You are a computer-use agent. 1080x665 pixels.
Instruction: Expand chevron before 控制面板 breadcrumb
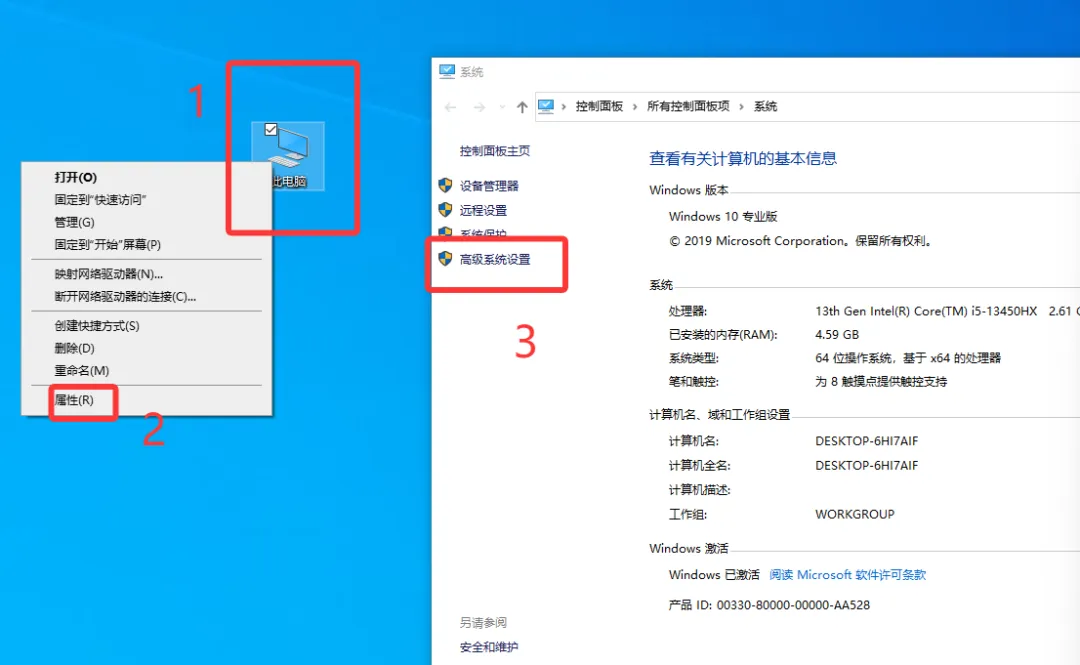[x=563, y=107]
